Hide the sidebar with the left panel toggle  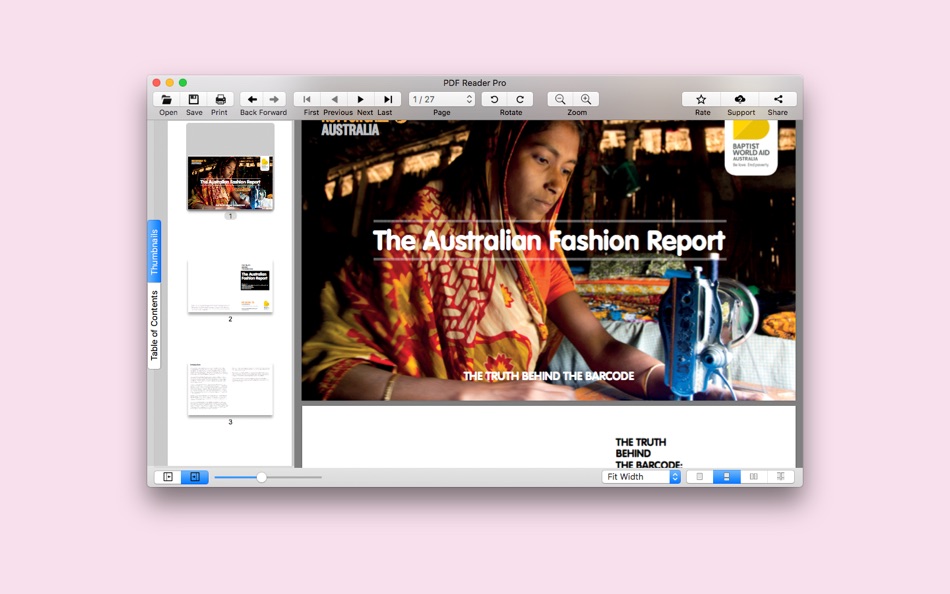click(168, 477)
